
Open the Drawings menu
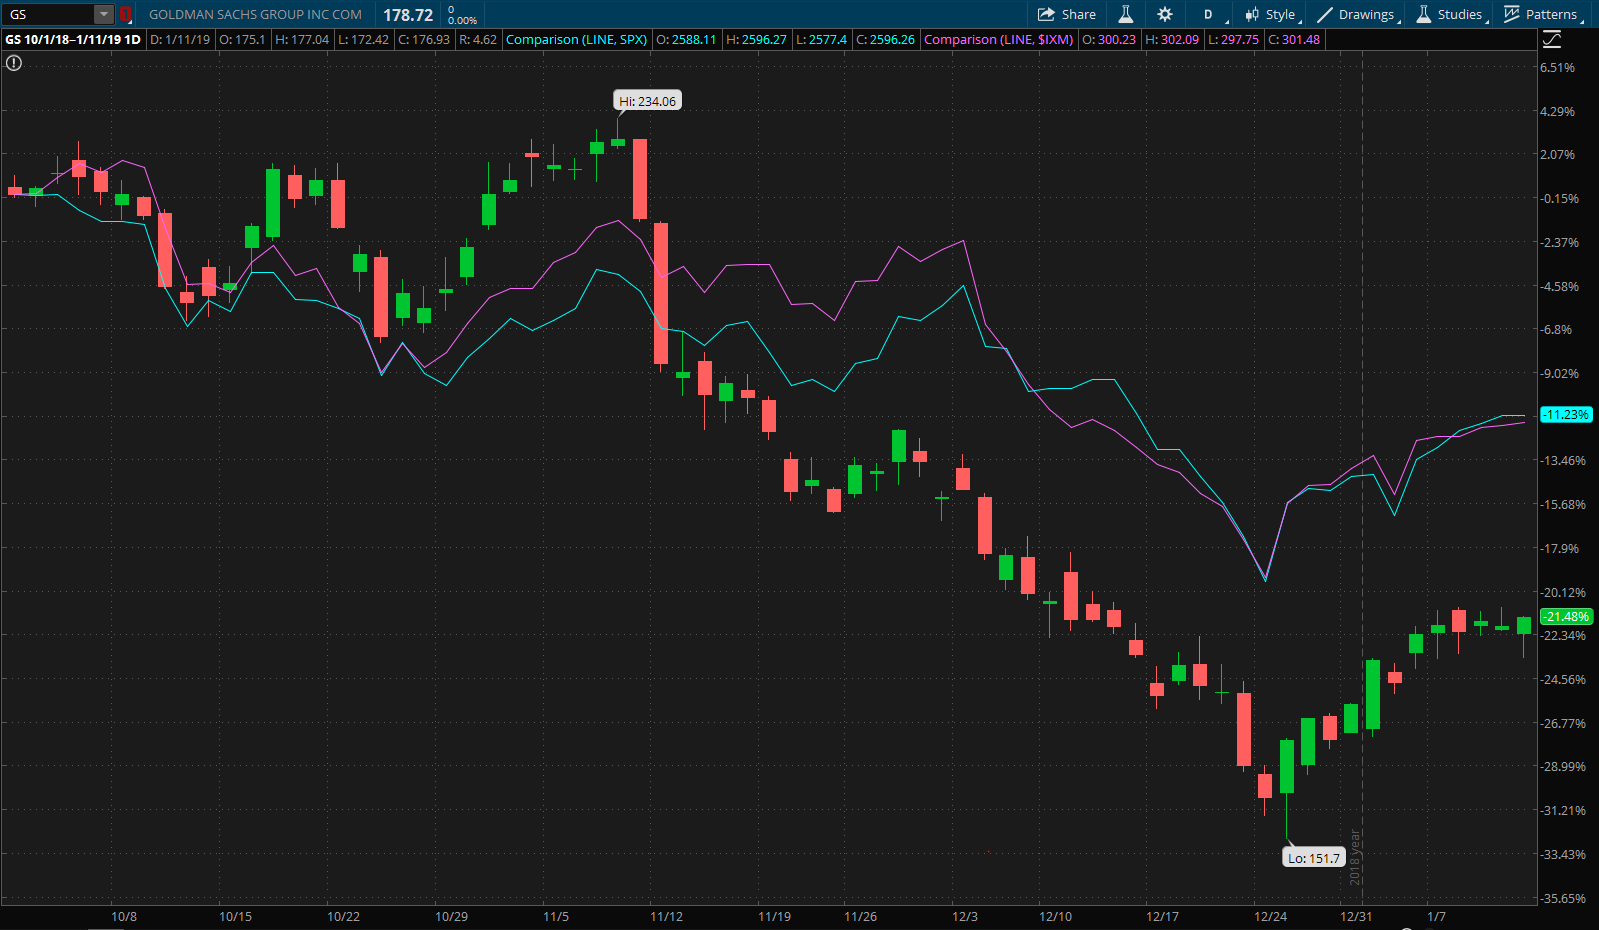[1358, 14]
